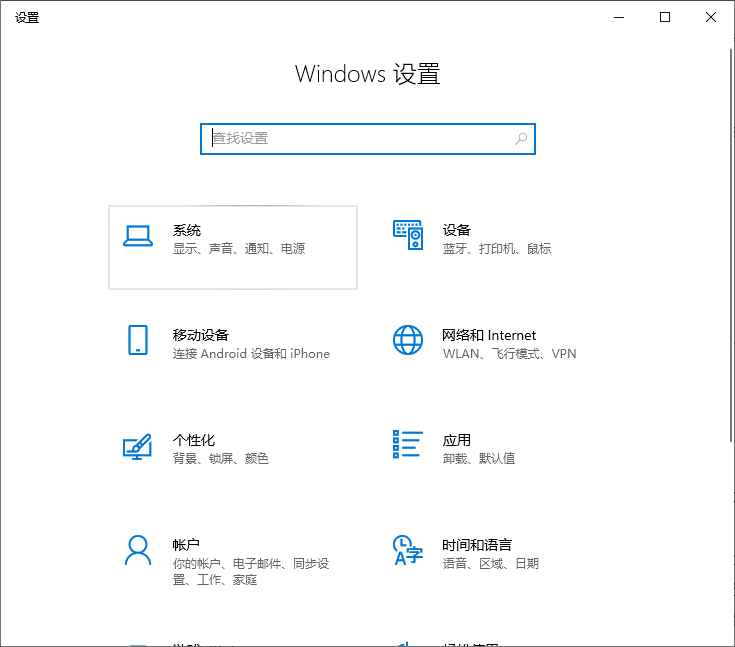Open the 移动设备 phone icon
Viewport: 735px width, 647px height.
(x=138, y=340)
